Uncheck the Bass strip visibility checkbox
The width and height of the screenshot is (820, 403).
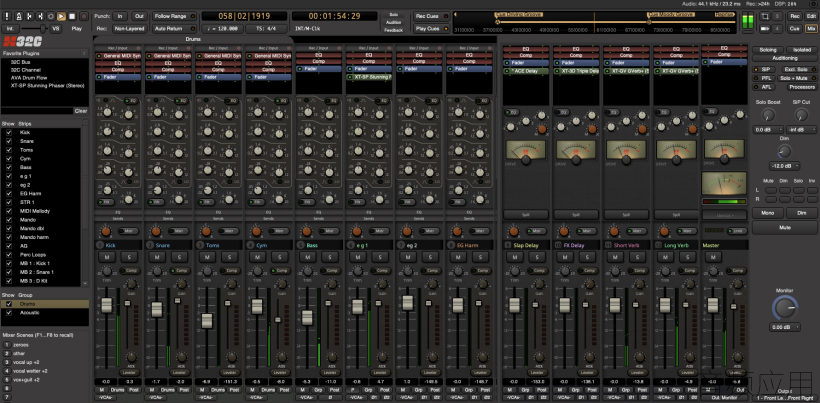9,167
